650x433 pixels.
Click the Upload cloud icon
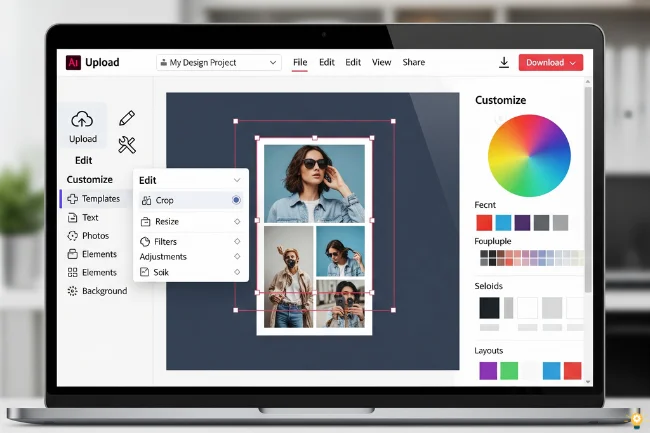click(82, 120)
